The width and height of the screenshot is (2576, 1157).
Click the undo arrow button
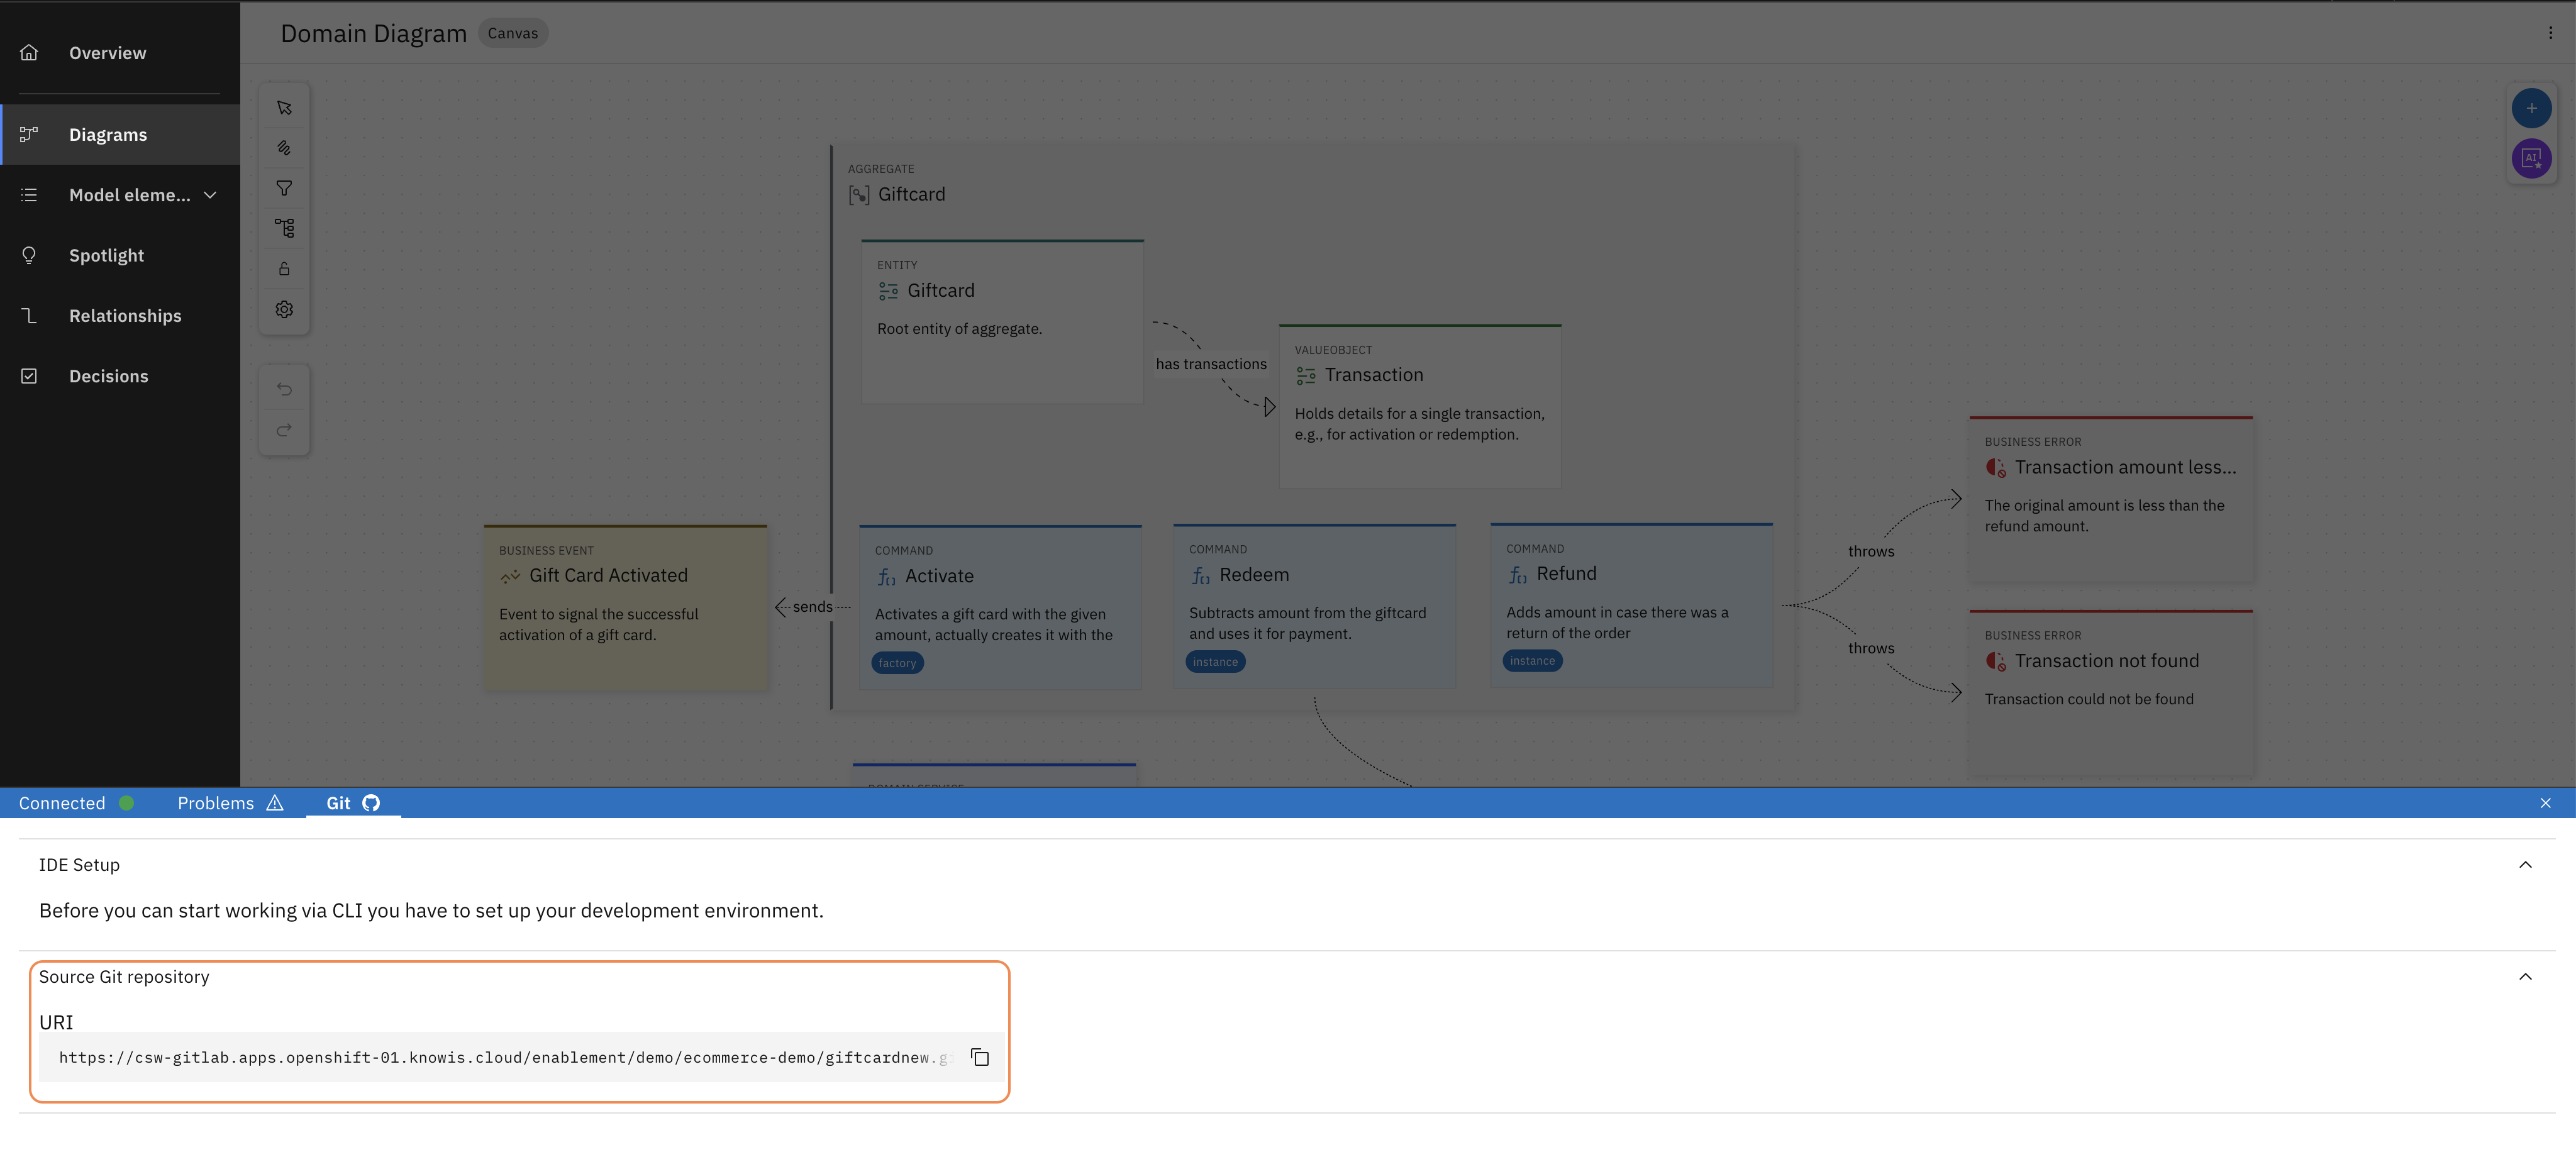point(284,389)
